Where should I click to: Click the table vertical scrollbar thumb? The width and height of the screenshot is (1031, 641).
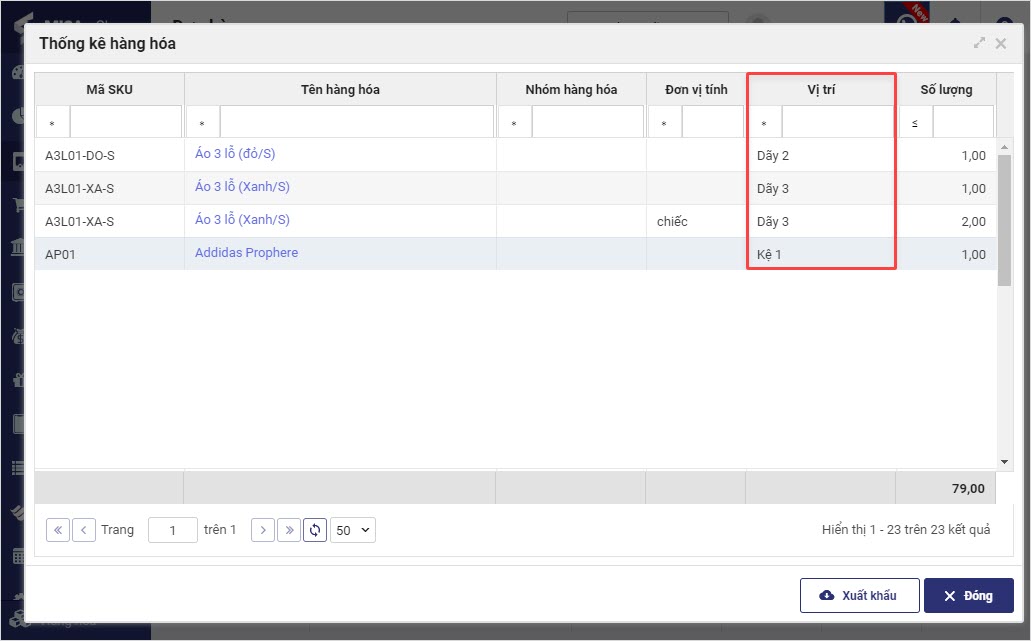[1004, 220]
